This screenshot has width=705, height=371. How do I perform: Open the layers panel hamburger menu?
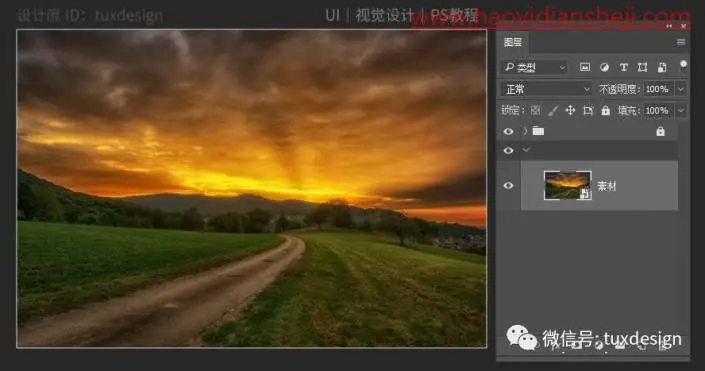click(681, 42)
